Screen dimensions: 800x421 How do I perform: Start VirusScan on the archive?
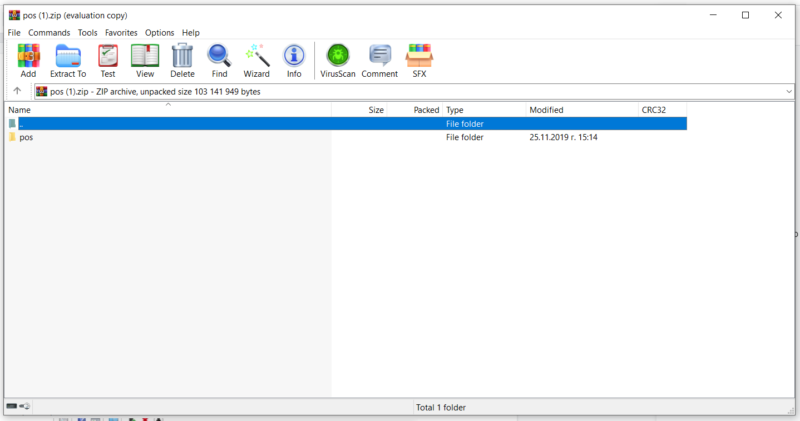coord(338,60)
